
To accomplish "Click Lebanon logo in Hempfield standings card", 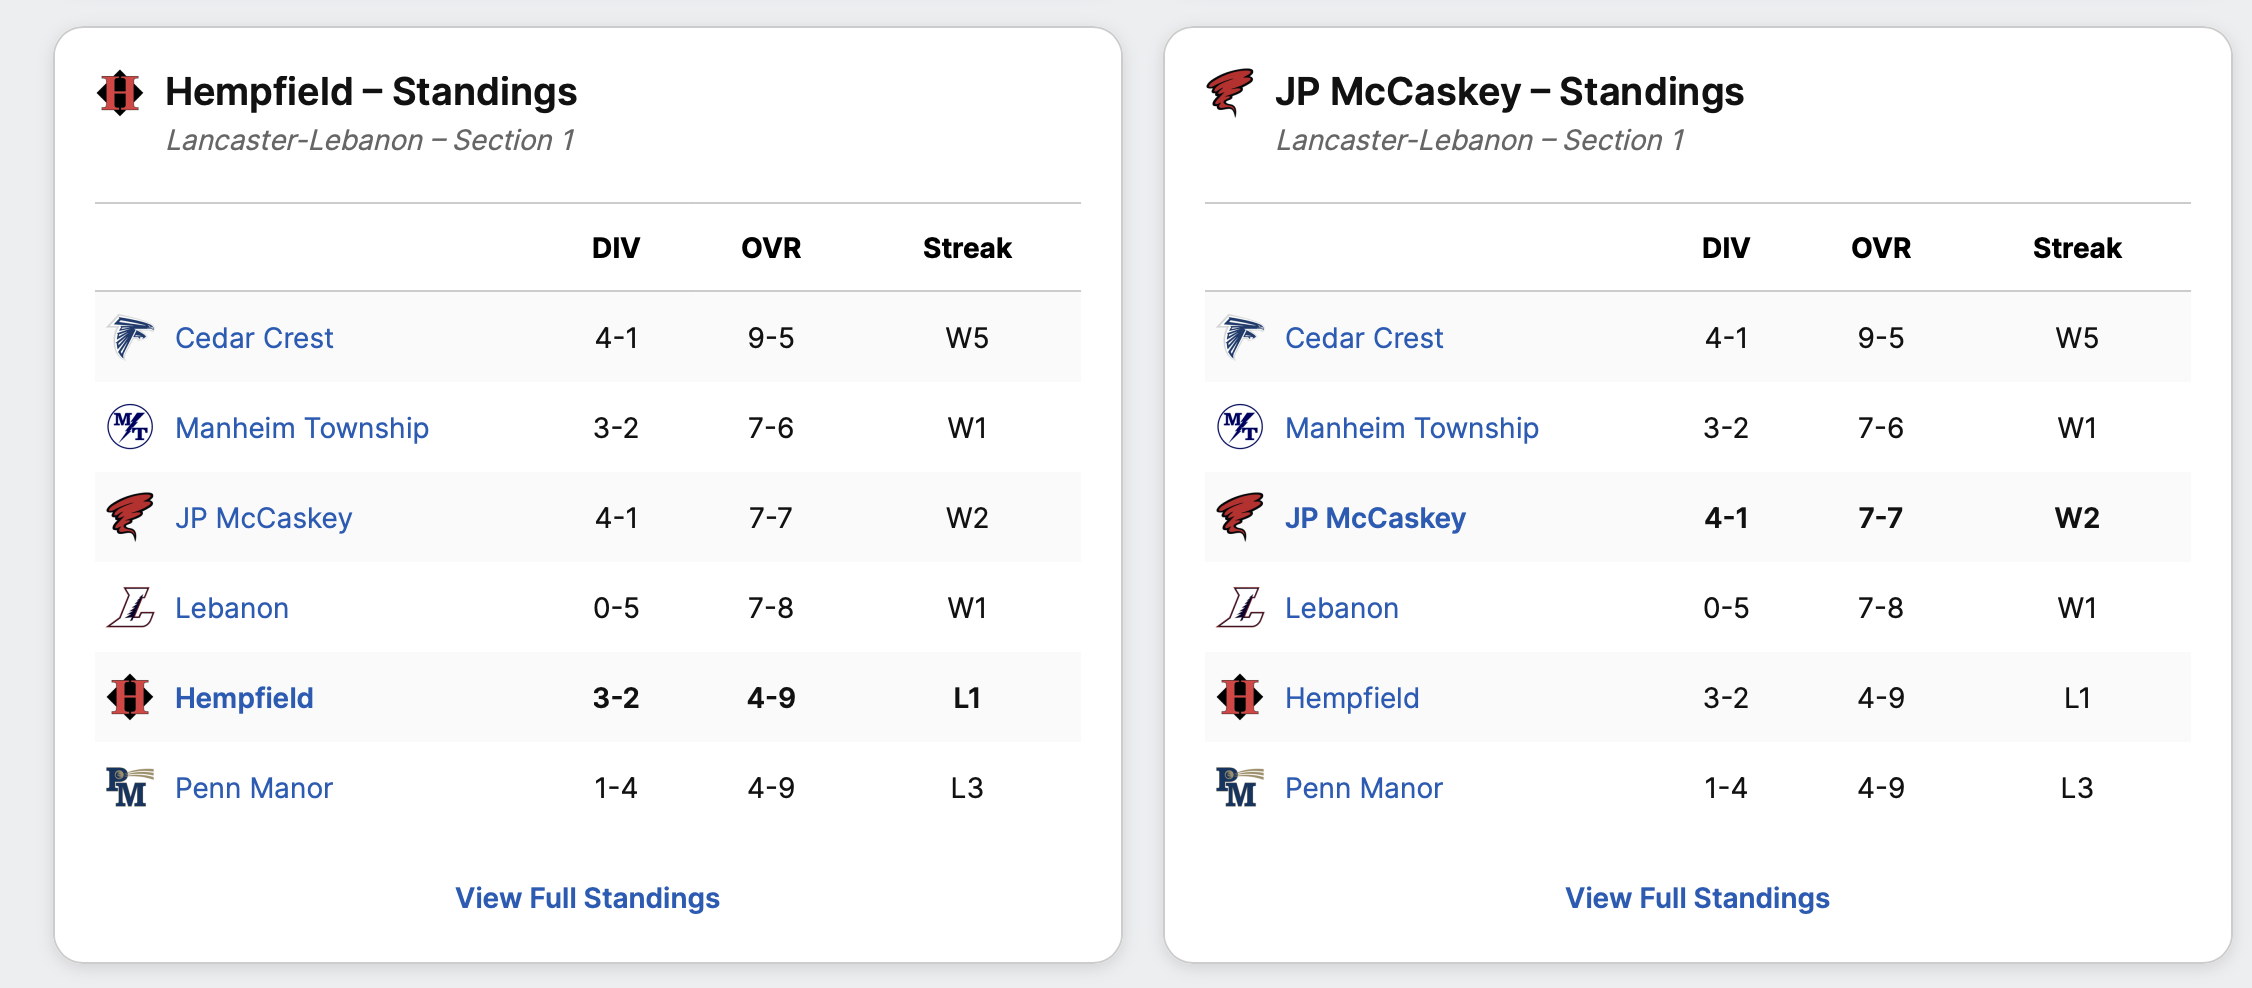I will 130,607.
